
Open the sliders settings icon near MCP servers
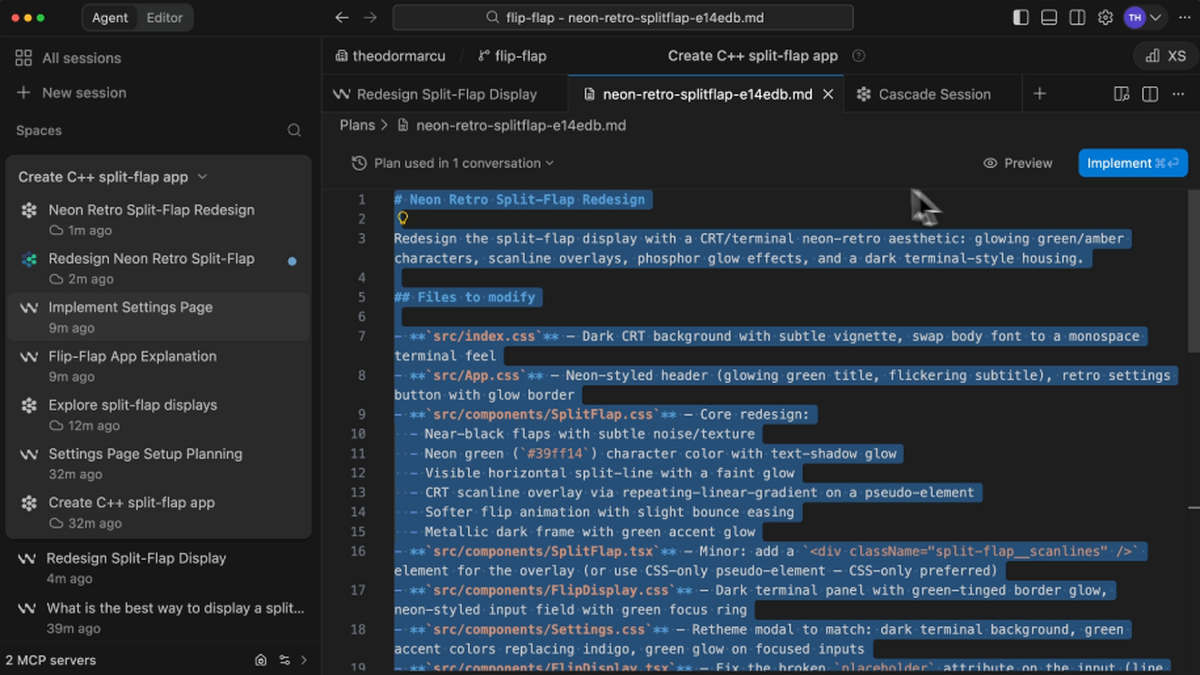(x=284, y=660)
